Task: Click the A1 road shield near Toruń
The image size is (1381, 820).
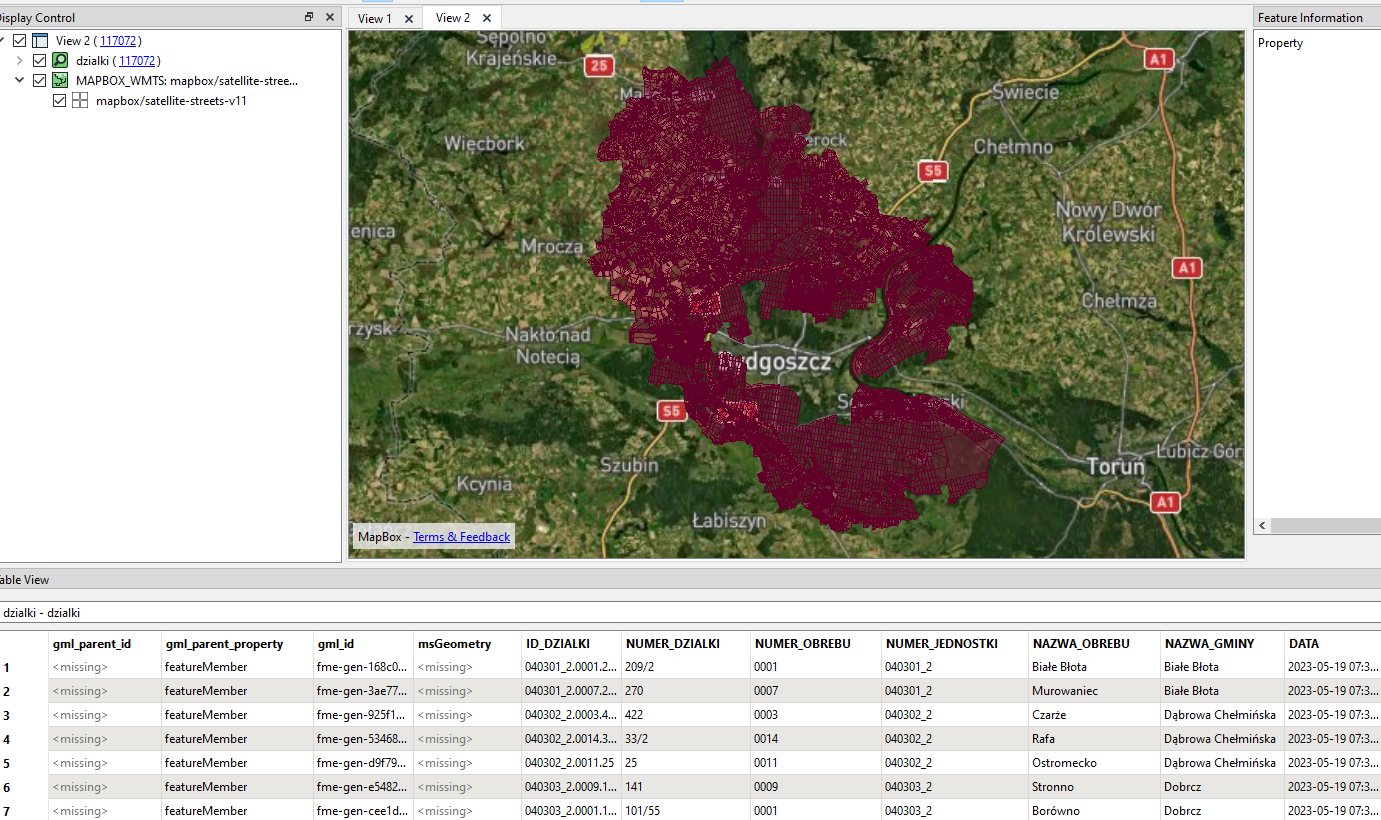Action: pyautogui.click(x=1163, y=501)
